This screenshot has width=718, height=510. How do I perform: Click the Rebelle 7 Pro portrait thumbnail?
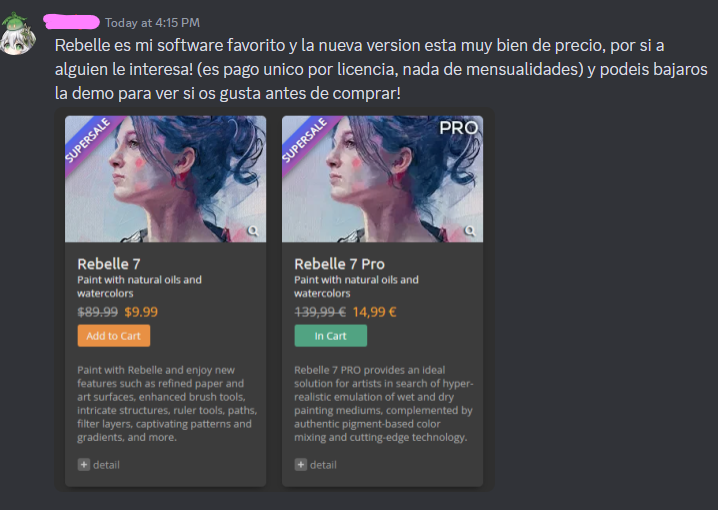coord(382,179)
